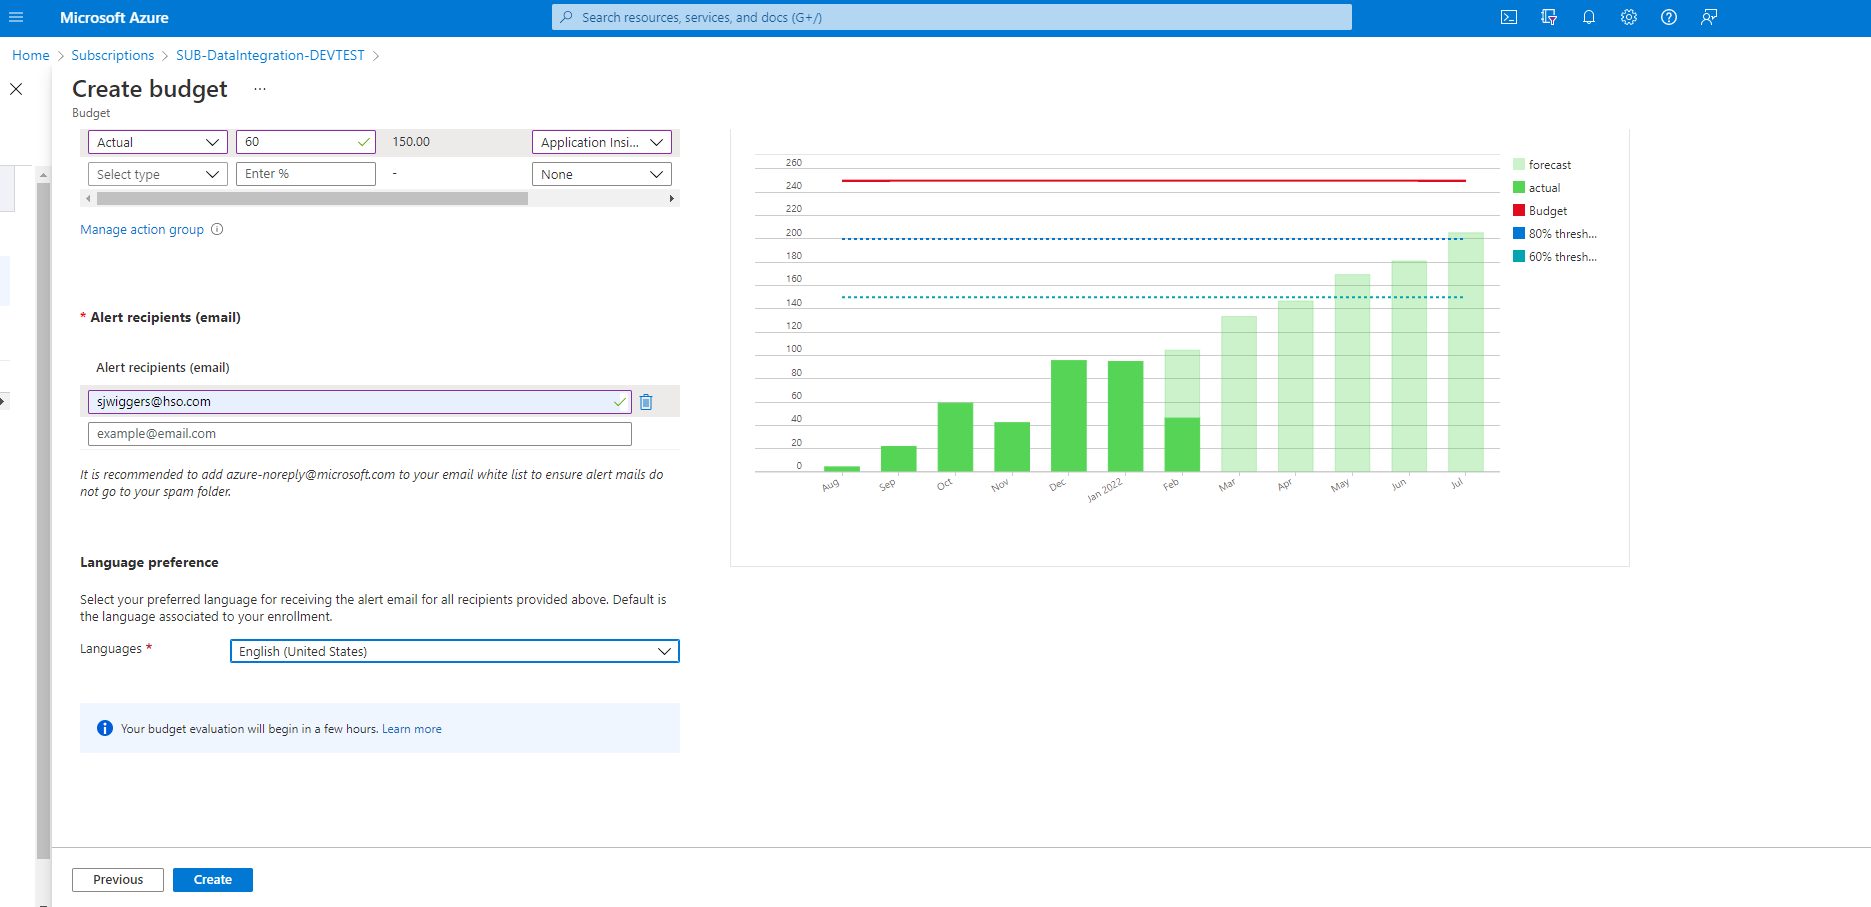Delete the sjwiggers@hso.com recipient with trash icon
Image resolution: width=1871 pixels, height=907 pixels.
point(646,402)
